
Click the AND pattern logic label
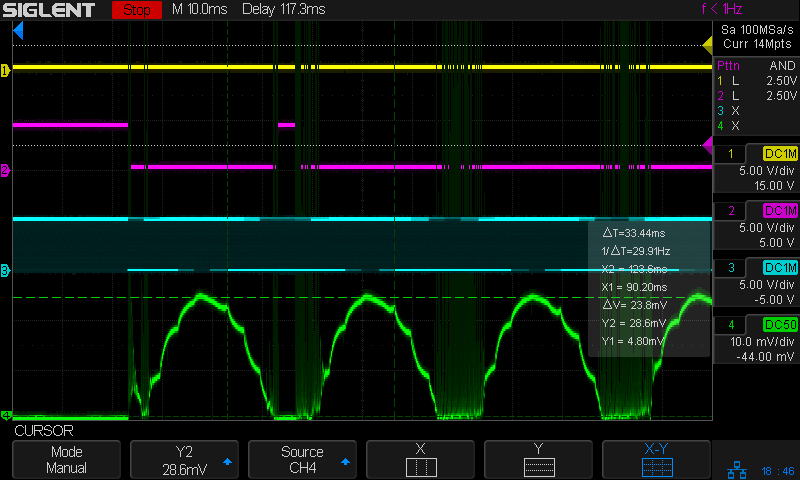point(782,66)
